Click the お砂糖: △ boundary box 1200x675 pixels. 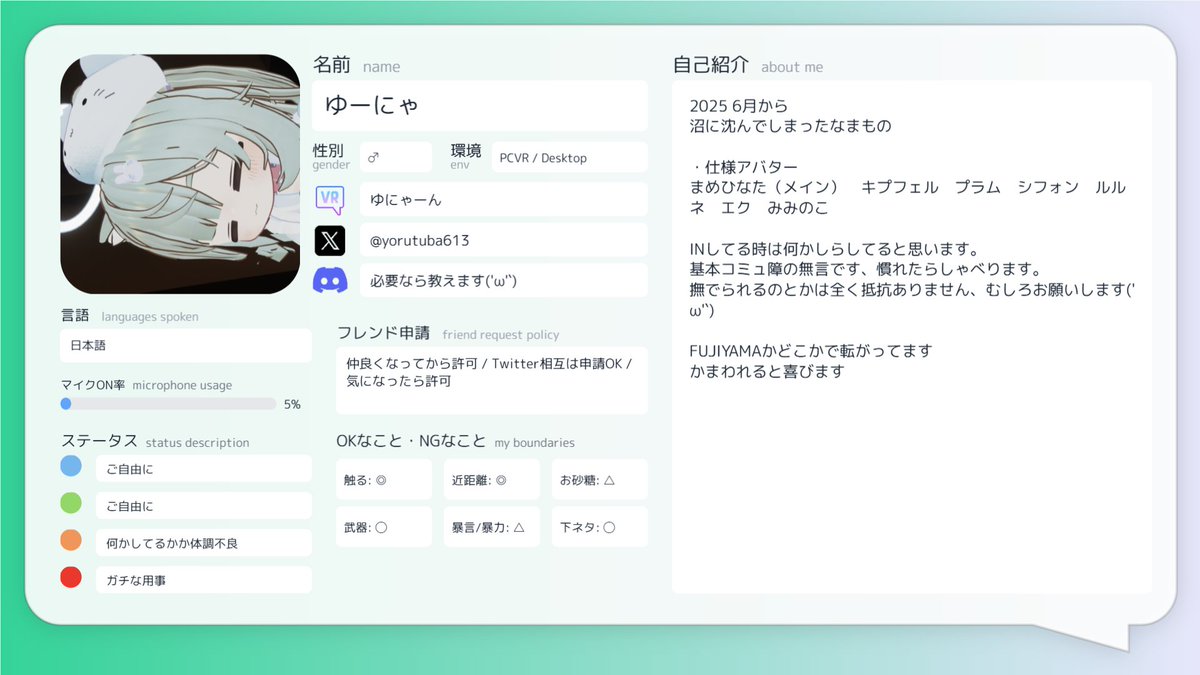click(x=600, y=479)
